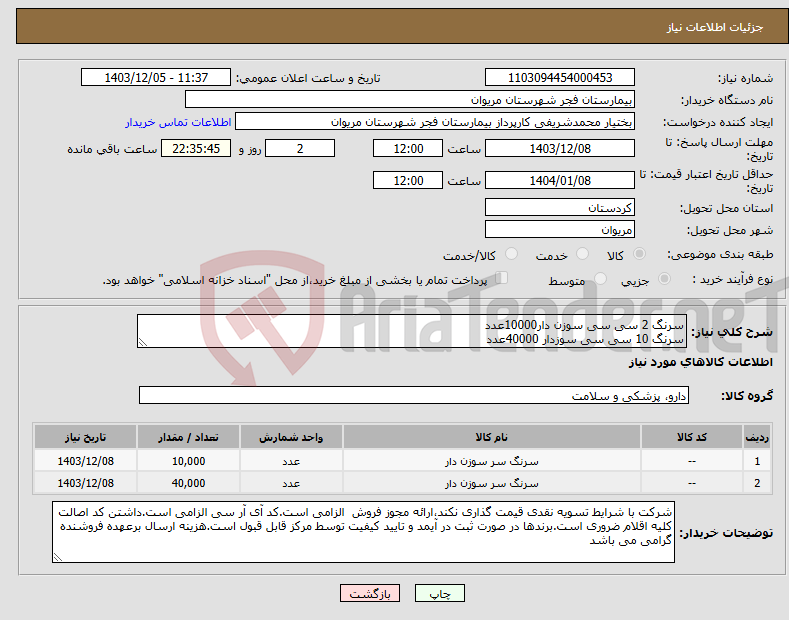
Task: Select the کالا/خدمت radio button
Action: 511,254
